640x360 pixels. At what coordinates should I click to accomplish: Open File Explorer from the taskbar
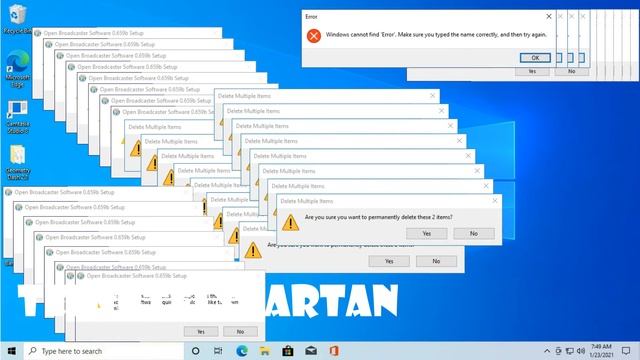[264, 351]
